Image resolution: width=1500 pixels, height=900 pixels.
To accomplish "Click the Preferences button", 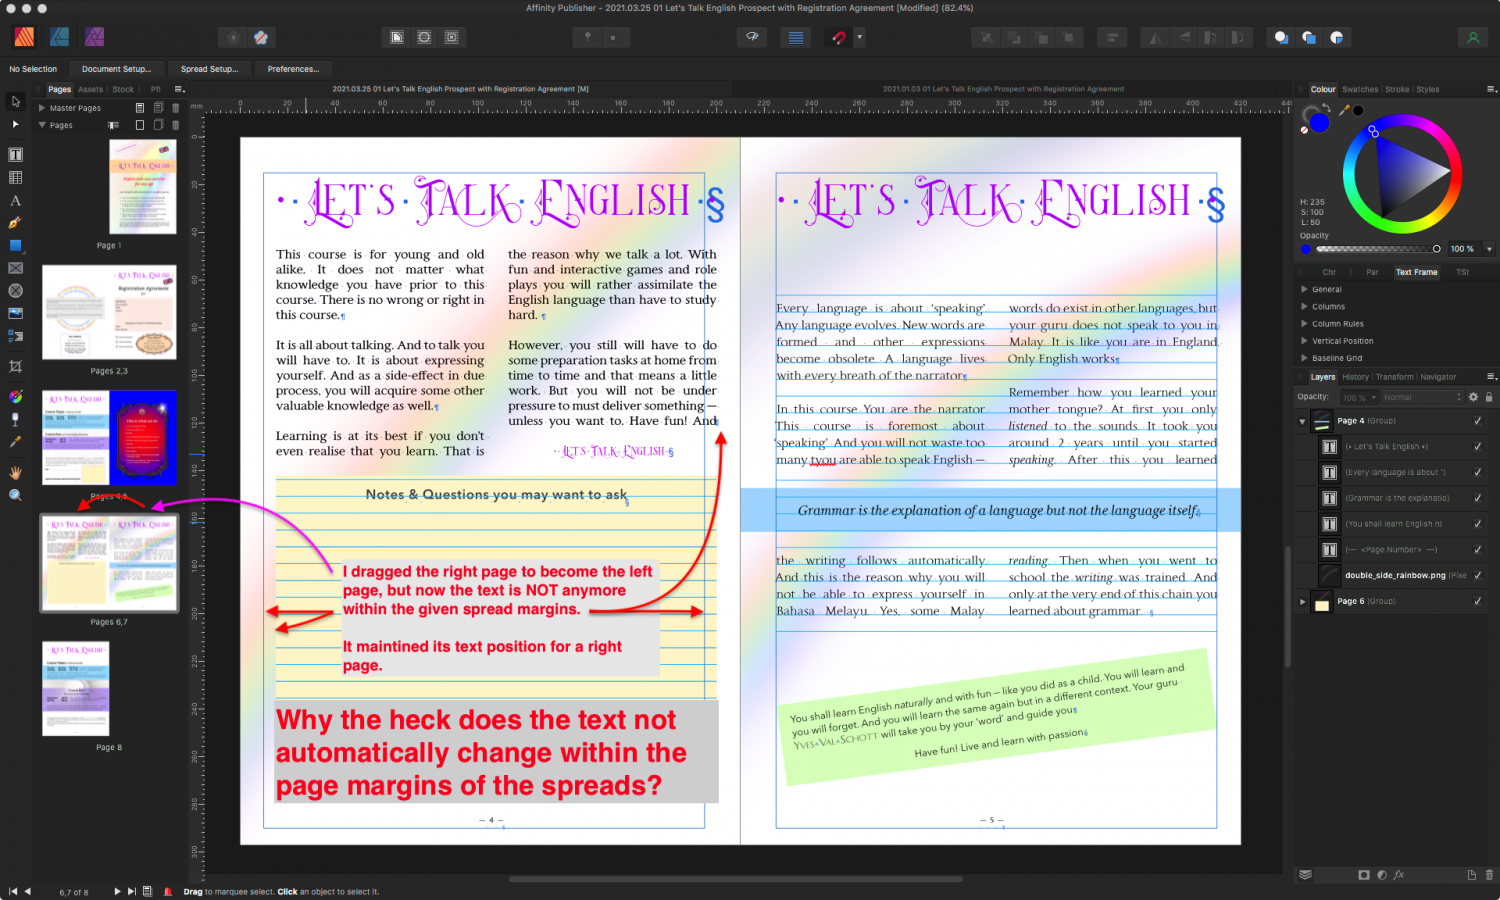I will 293,69.
